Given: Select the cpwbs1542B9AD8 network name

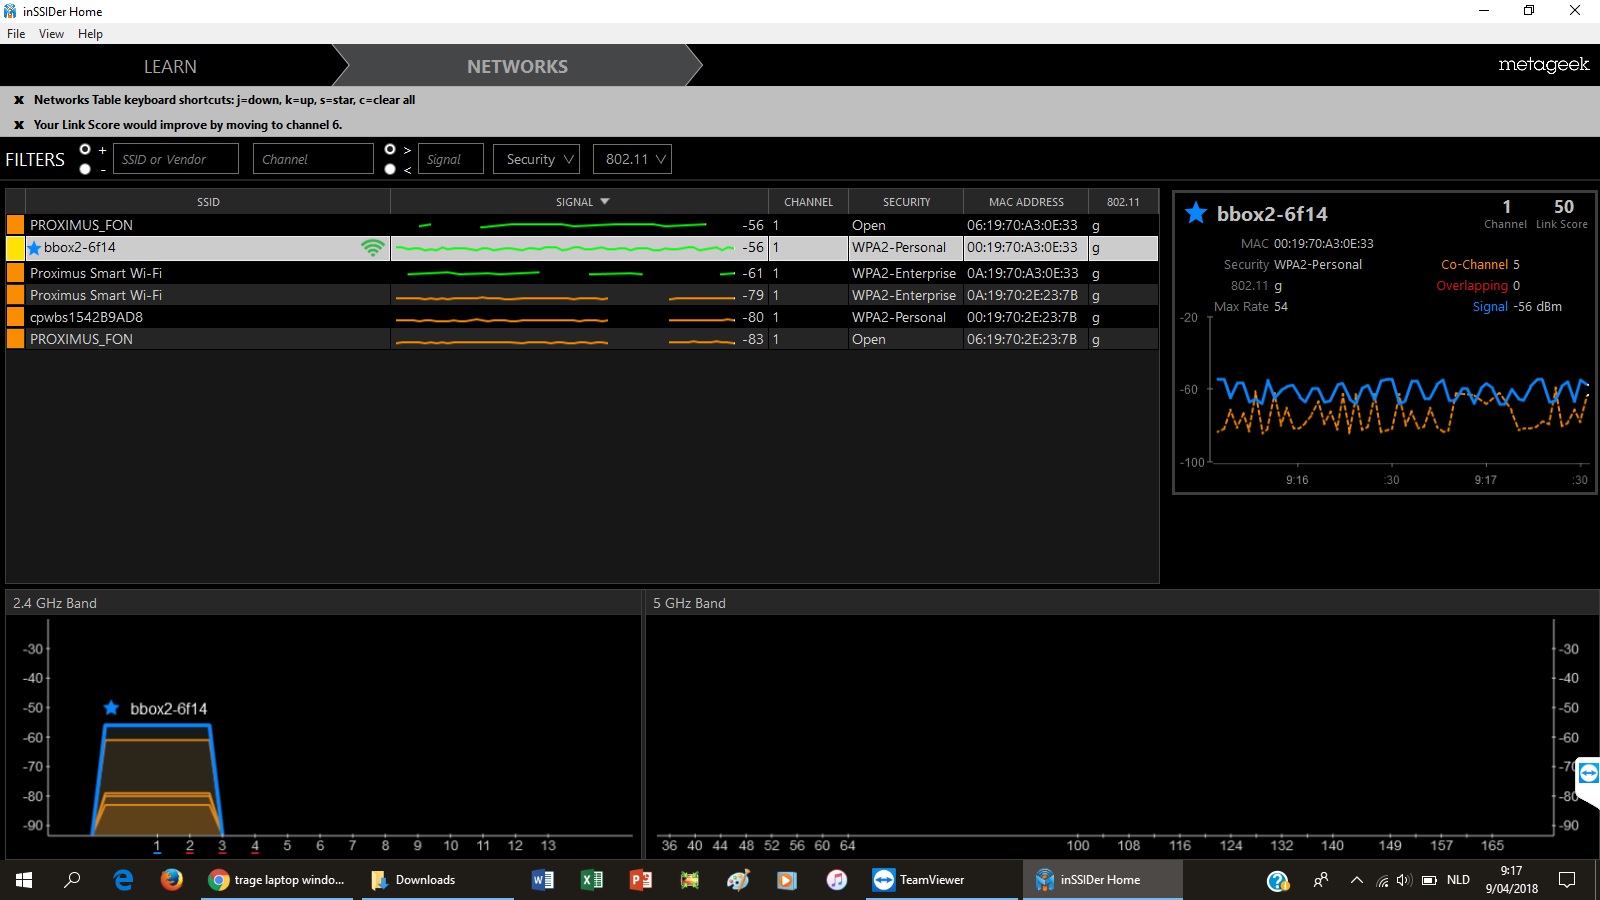Looking at the screenshot, I should pyautogui.click(x=86, y=317).
